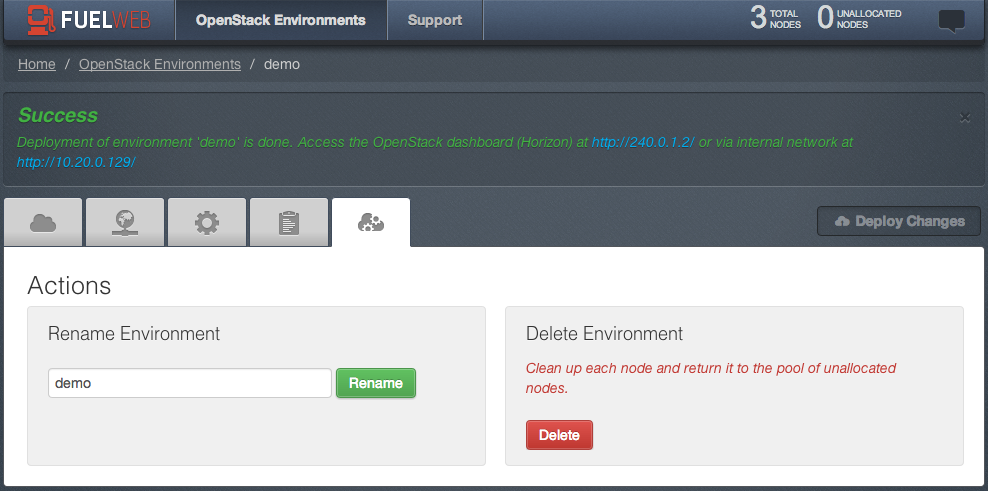This screenshot has height=491, width=988.
Task: Click the red Delete button
Action: (x=559, y=435)
